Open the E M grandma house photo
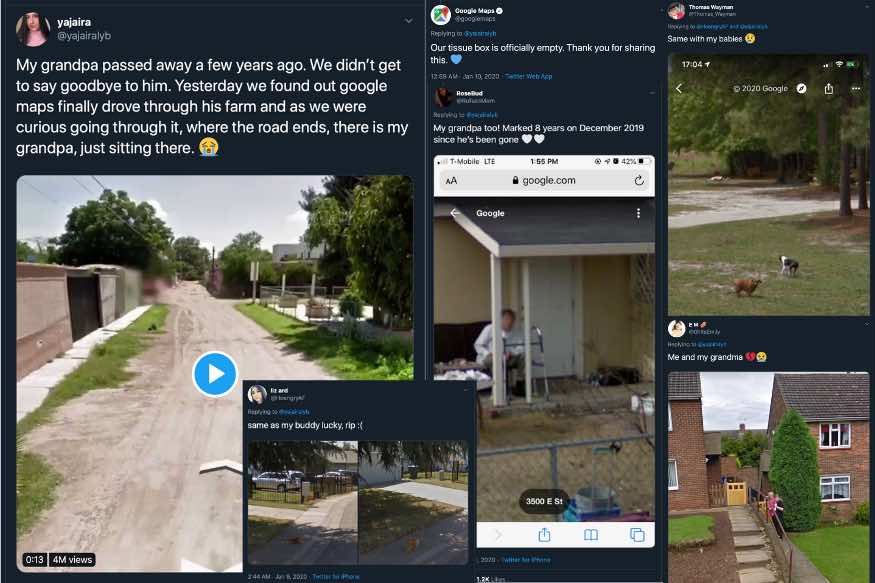The height and width of the screenshot is (583, 875). point(768,477)
